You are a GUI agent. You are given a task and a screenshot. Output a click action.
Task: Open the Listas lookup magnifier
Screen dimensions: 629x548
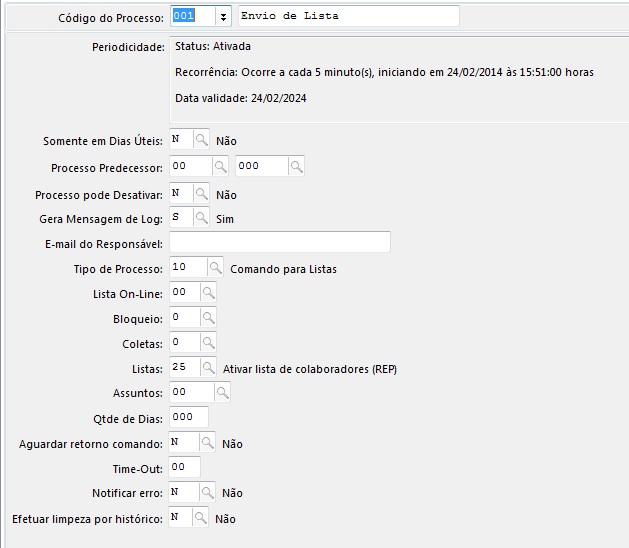(208, 368)
